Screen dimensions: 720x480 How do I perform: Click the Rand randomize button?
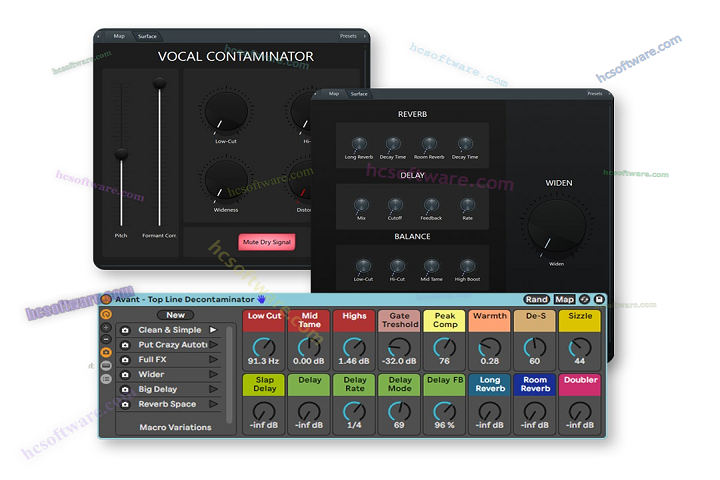(x=537, y=299)
